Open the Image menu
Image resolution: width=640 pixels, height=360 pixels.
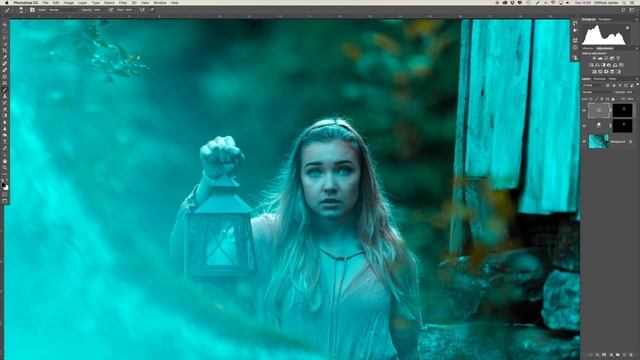[69, 2]
